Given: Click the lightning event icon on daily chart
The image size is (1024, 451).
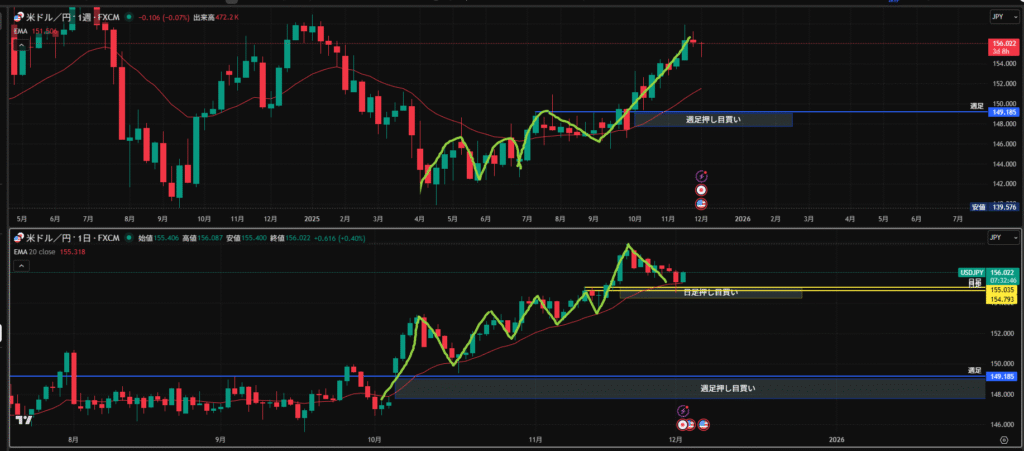Looking at the screenshot, I should coord(683,410).
